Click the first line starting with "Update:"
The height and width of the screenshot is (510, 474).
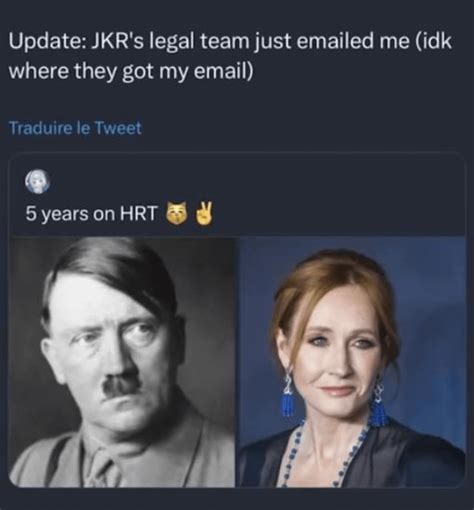pos(230,42)
